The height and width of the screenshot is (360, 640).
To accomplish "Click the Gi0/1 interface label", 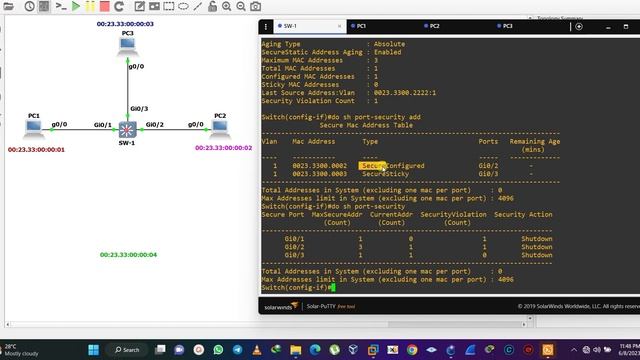I will pos(102,125).
